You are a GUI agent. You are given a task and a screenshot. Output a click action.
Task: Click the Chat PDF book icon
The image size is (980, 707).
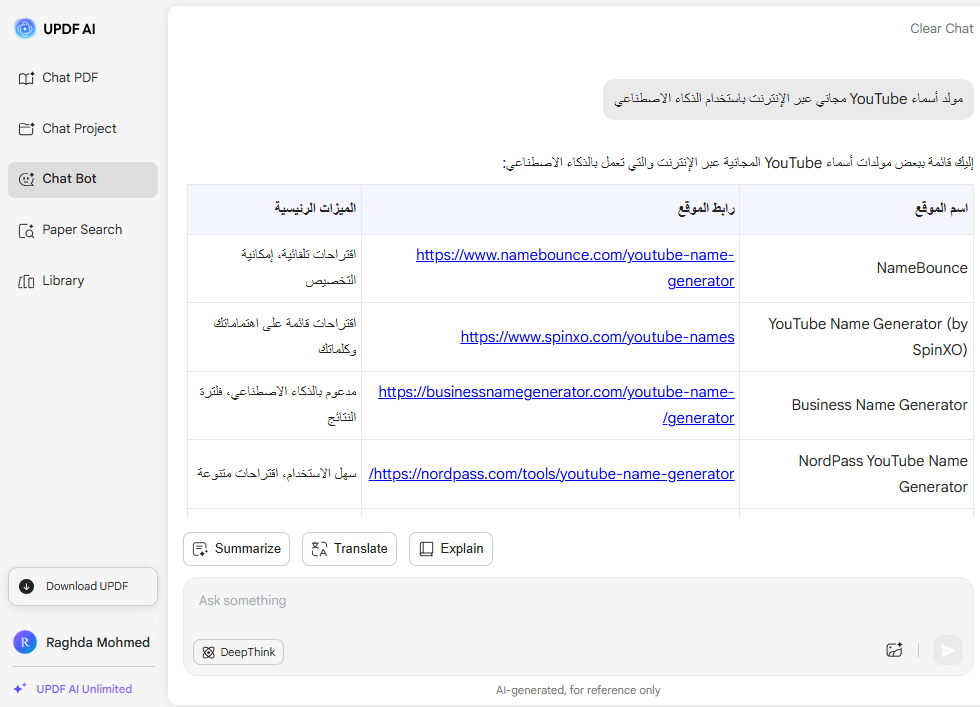tap(26, 78)
